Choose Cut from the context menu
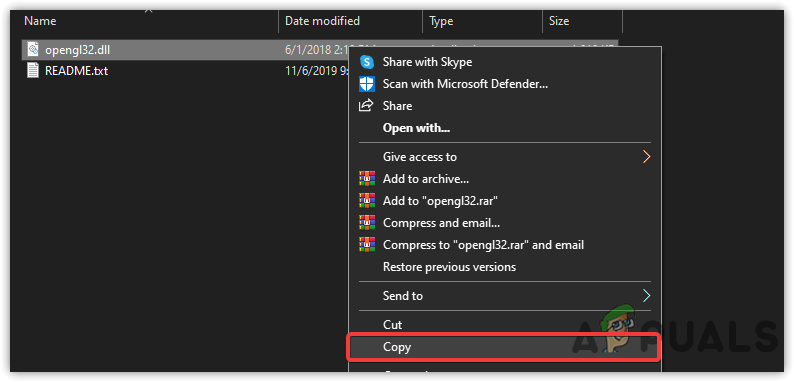This screenshot has height=382, width=794. tap(504, 324)
